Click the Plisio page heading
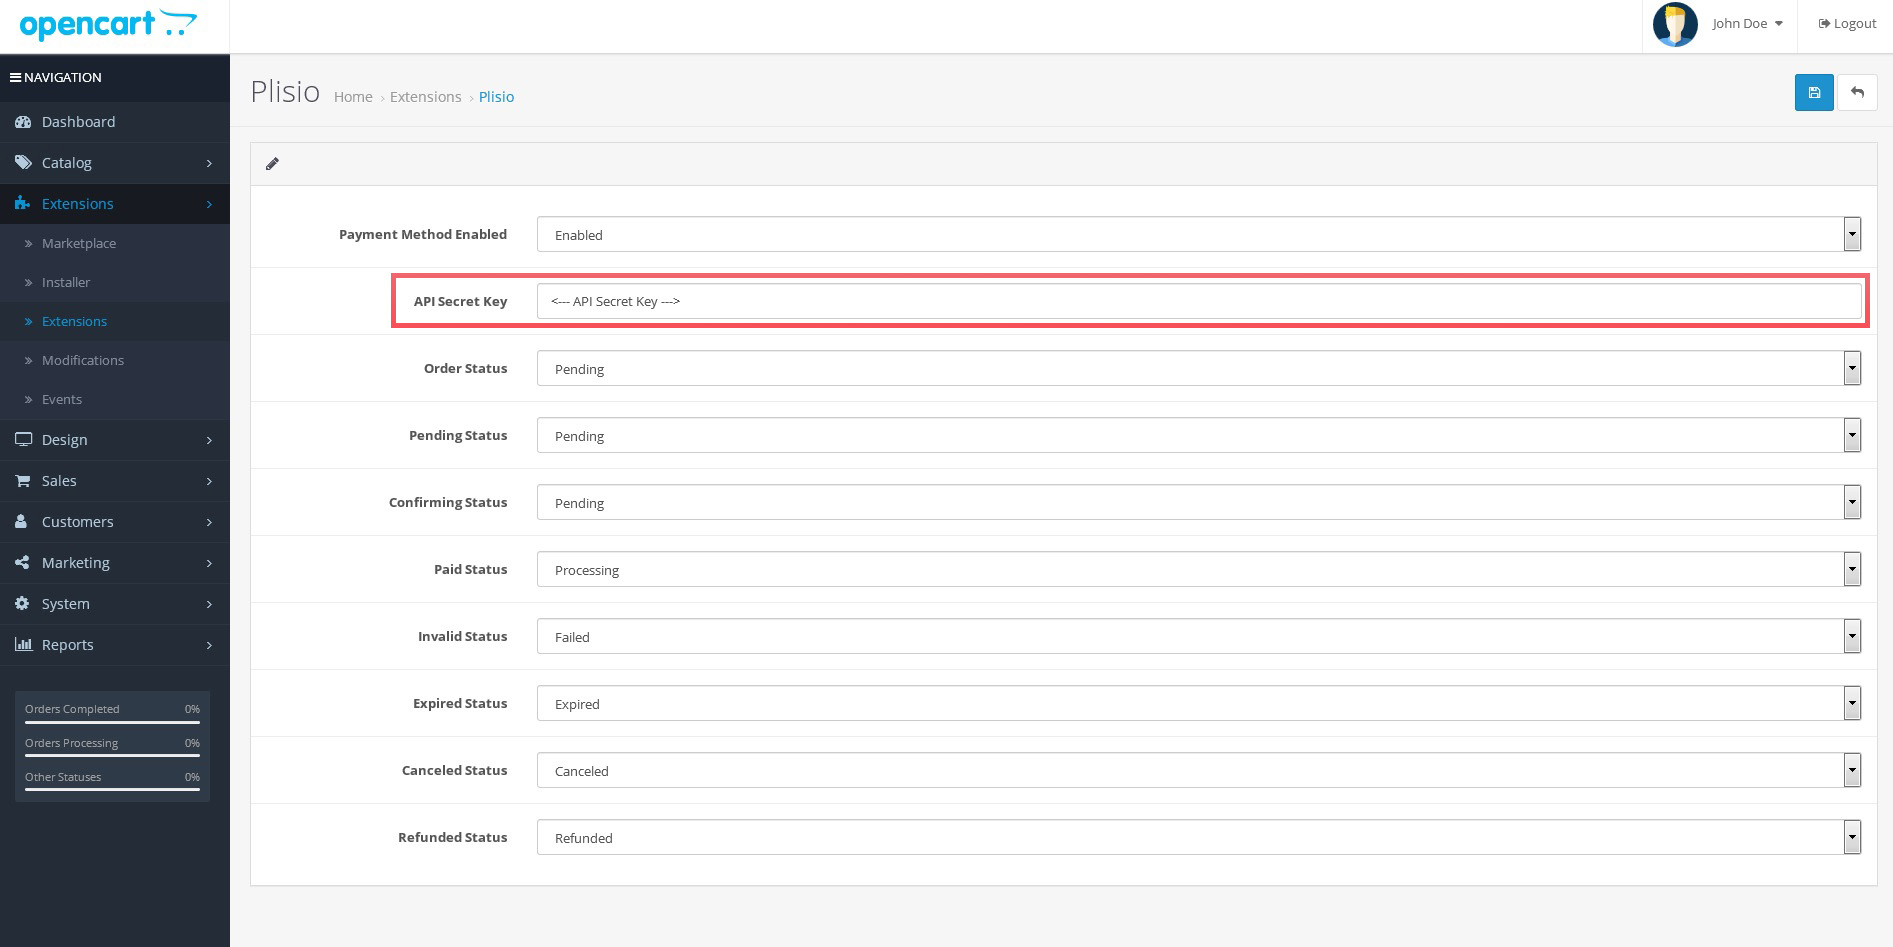Viewport: 1893px width, 947px height. click(285, 92)
